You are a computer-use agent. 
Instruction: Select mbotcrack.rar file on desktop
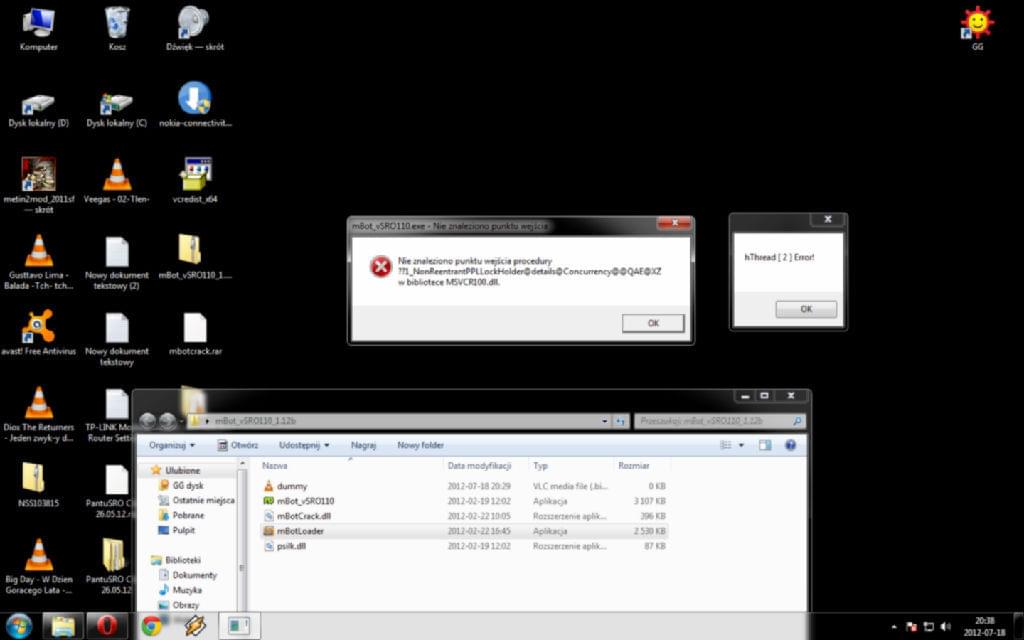(195, 329)
